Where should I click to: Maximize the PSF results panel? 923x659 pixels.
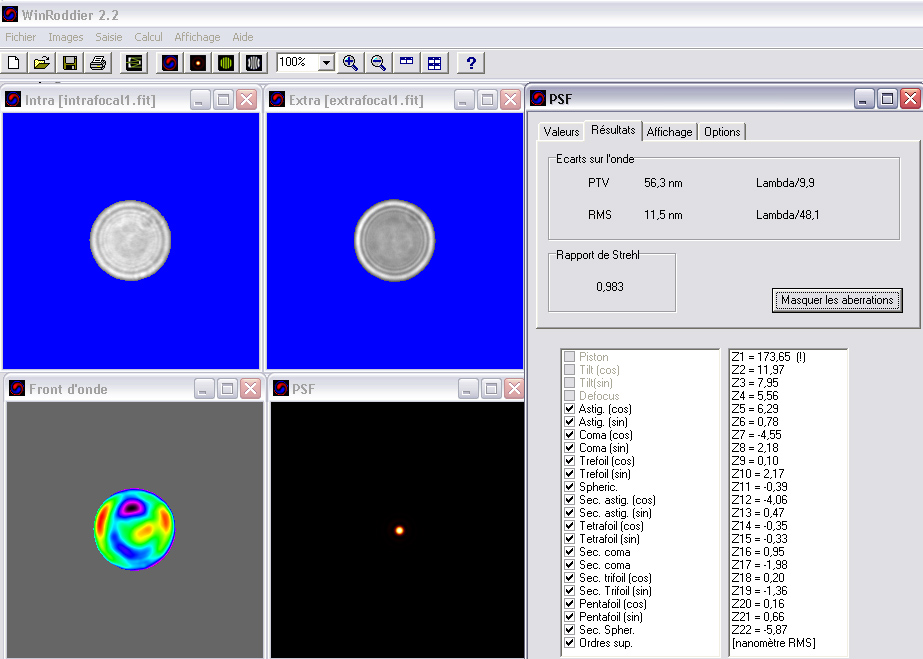click(x=887, y=98)
